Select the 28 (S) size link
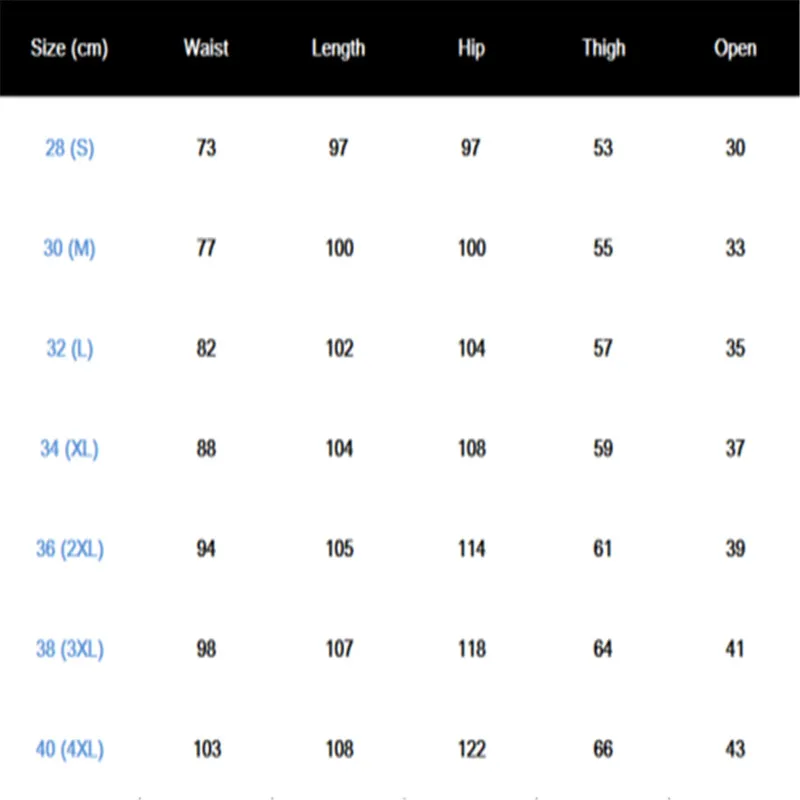 (69, 148)
